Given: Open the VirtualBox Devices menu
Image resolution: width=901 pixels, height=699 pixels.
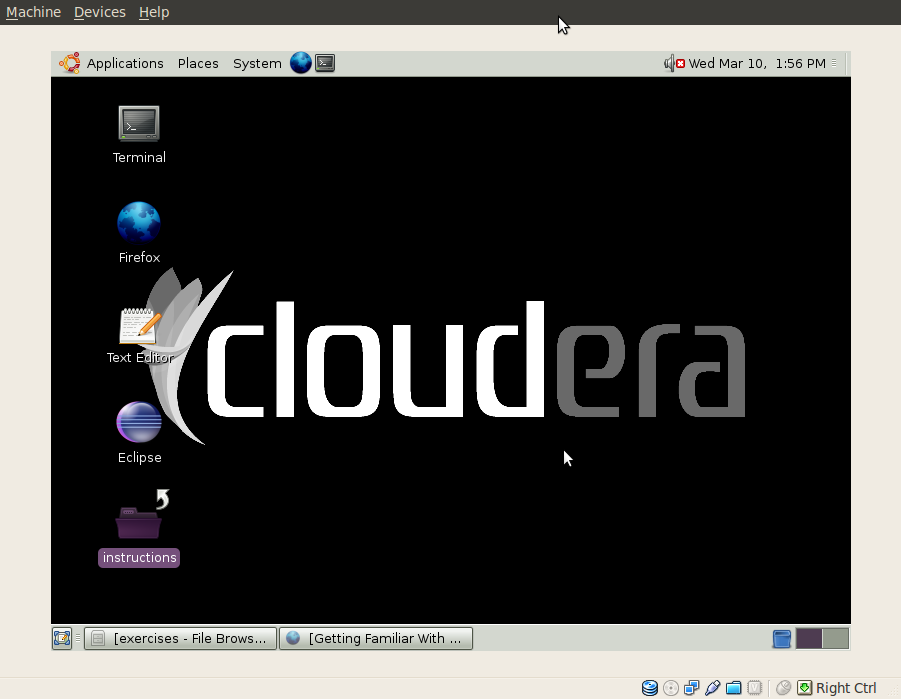Looking at the screenshot, I should 100,12.
